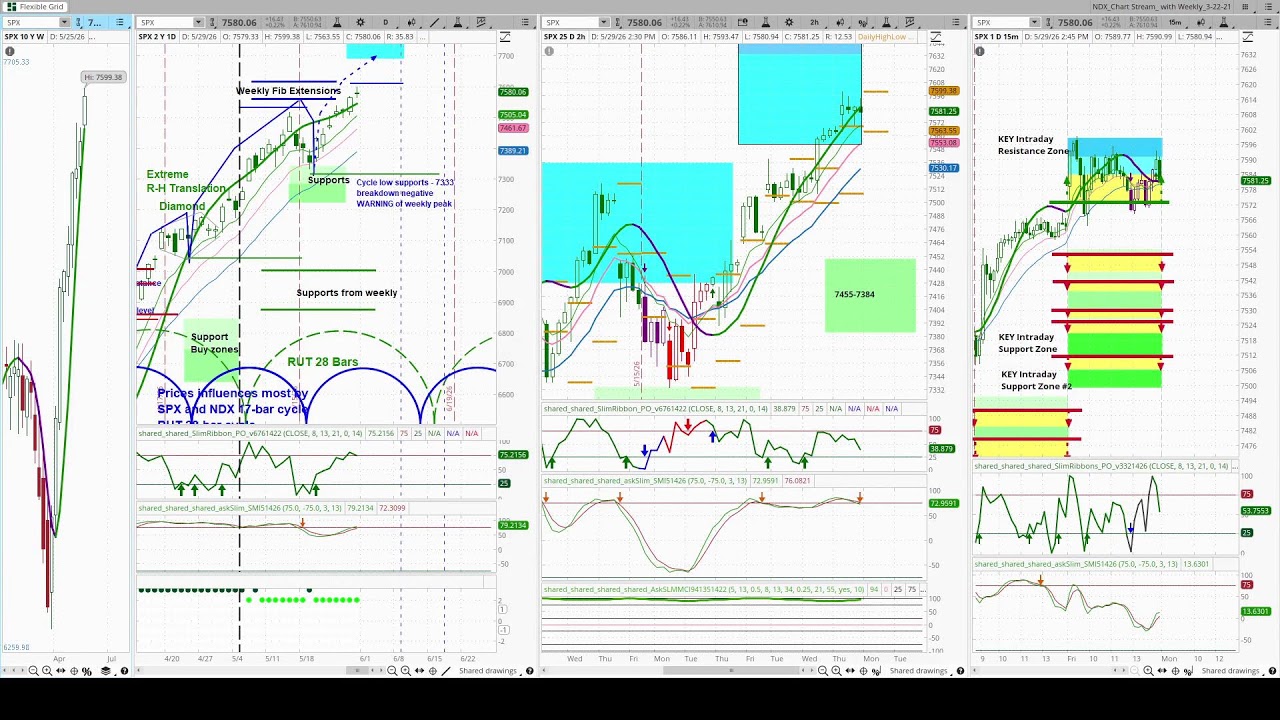Viewport: 1280px width, 720px height.
Task: Toggle price scale icon atop 2Y 1D chart axis
Action: [505, 37]
